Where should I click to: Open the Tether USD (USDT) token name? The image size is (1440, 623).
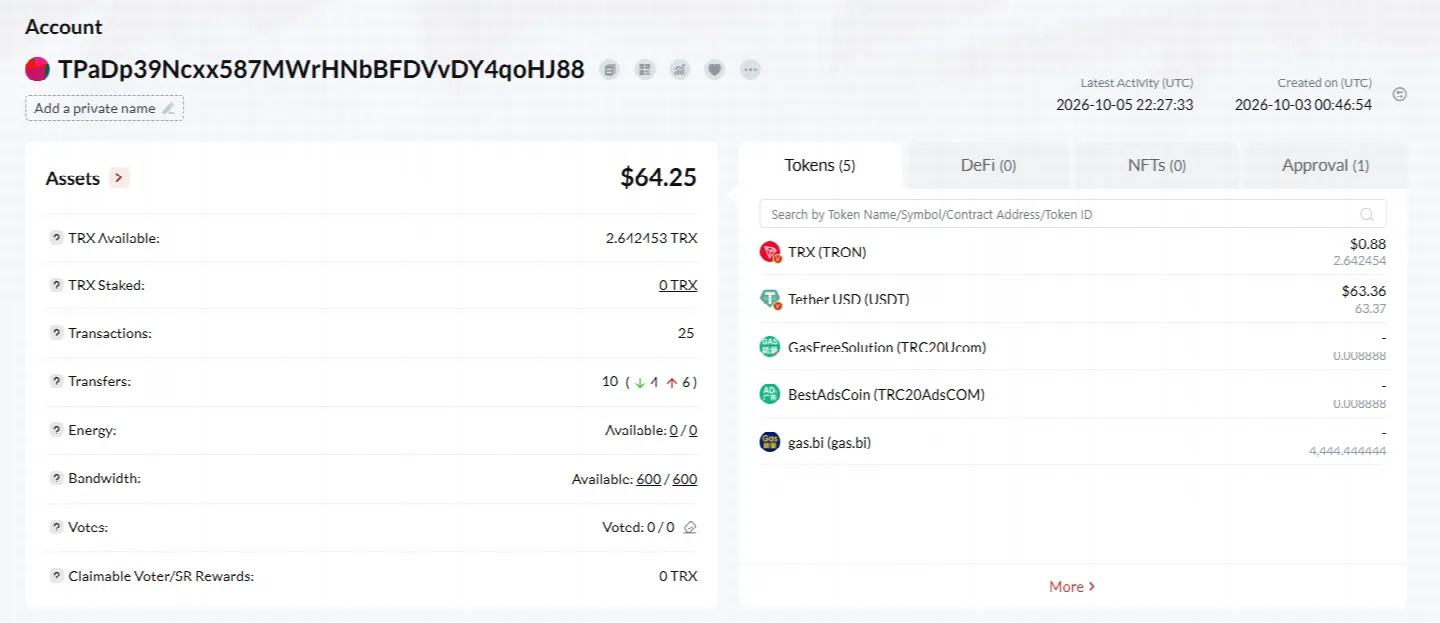[849, 299]
